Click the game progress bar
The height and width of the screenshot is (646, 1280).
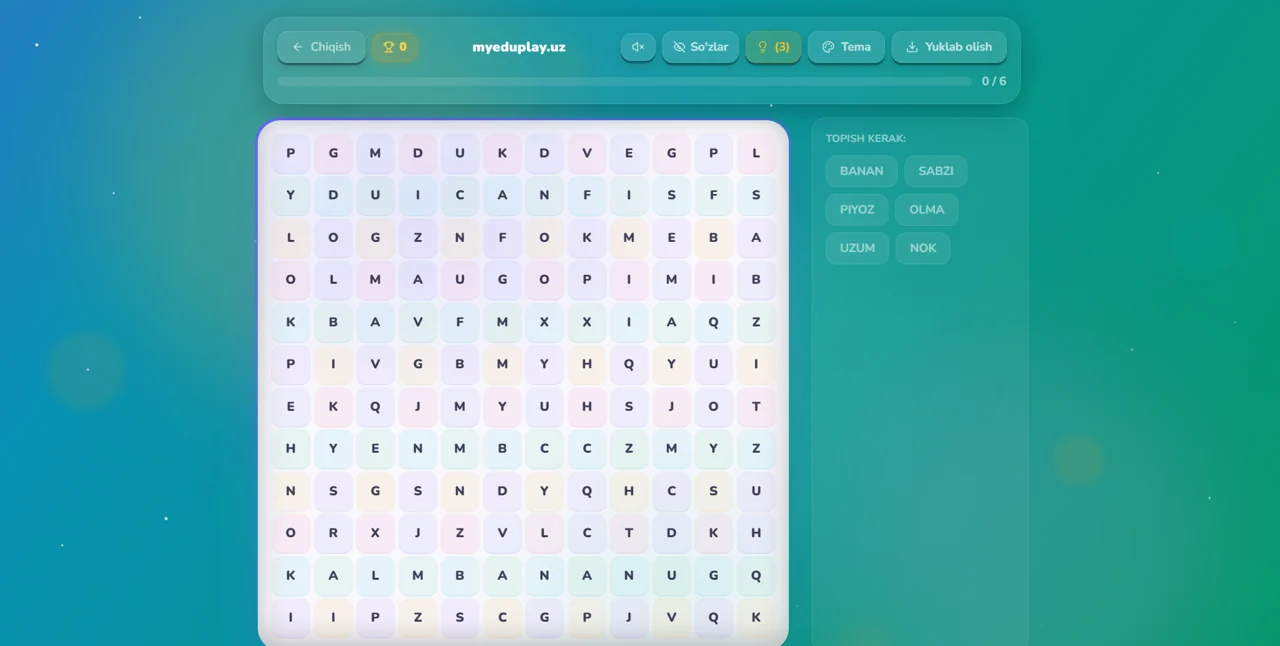pos(625,81)
